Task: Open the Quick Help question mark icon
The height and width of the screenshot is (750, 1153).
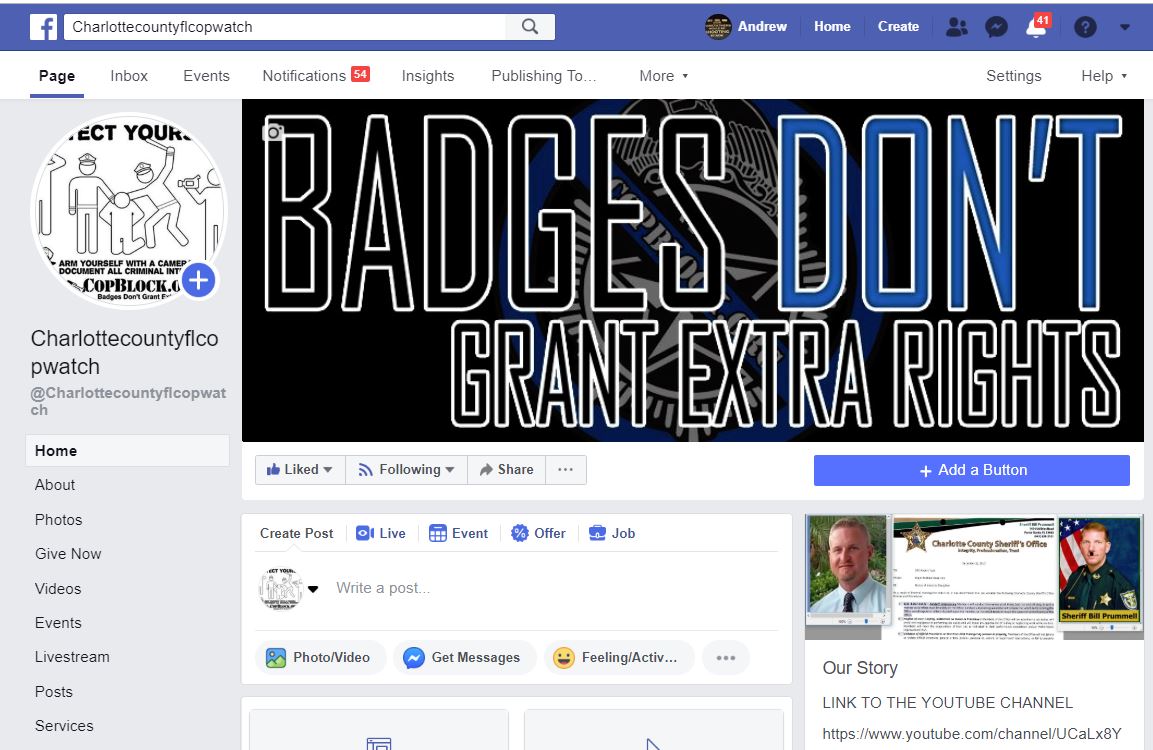Action: [1085, 27]
